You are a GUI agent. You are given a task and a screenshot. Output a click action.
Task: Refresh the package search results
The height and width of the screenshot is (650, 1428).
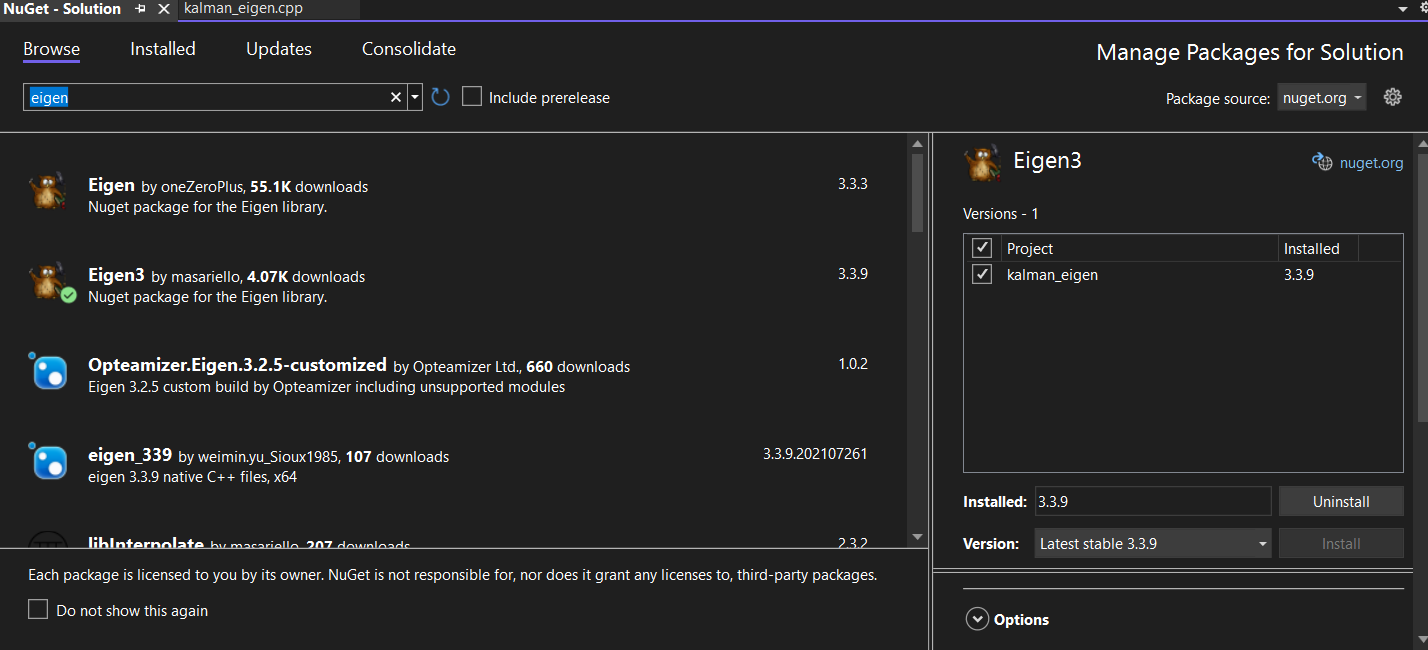pos(440,97)
